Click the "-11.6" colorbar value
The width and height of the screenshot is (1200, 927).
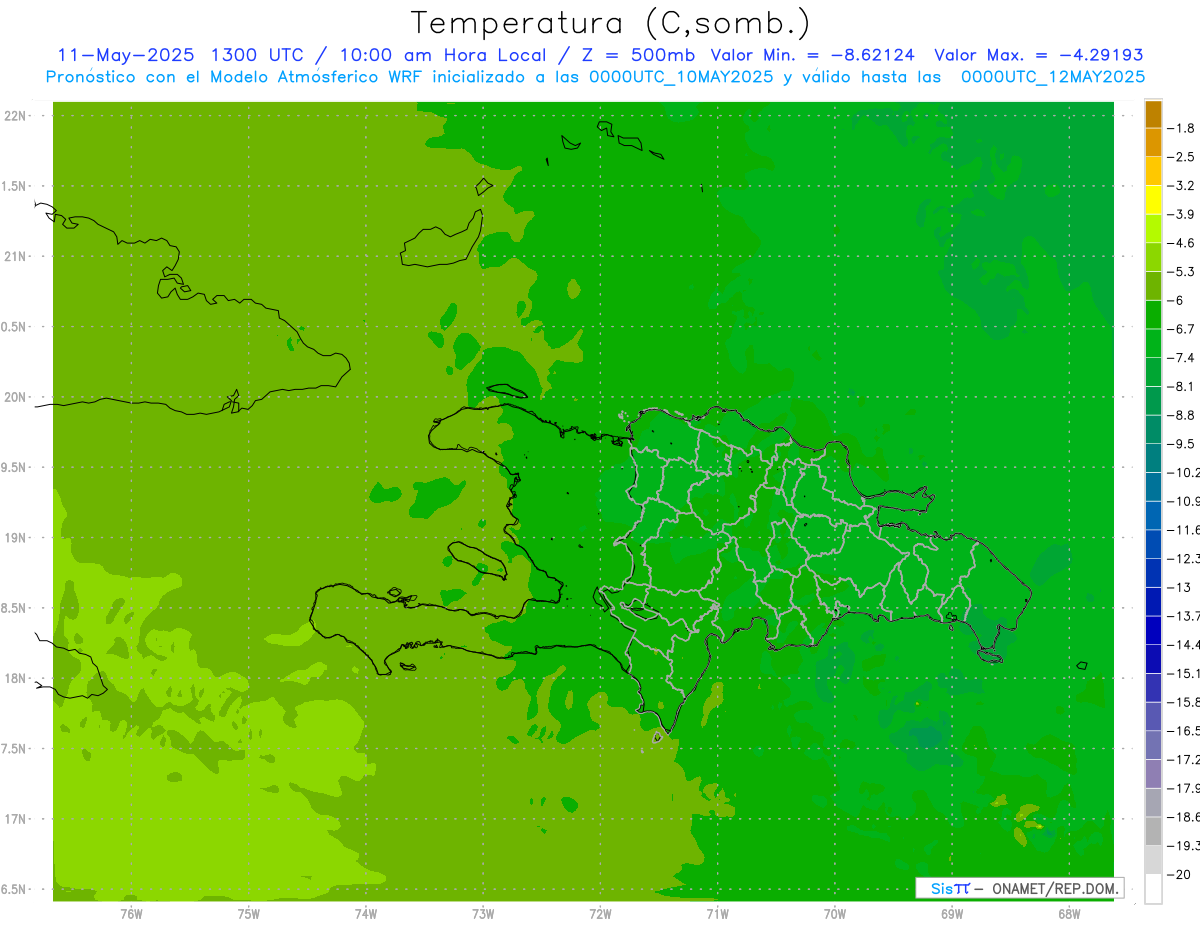point(1184,530)
